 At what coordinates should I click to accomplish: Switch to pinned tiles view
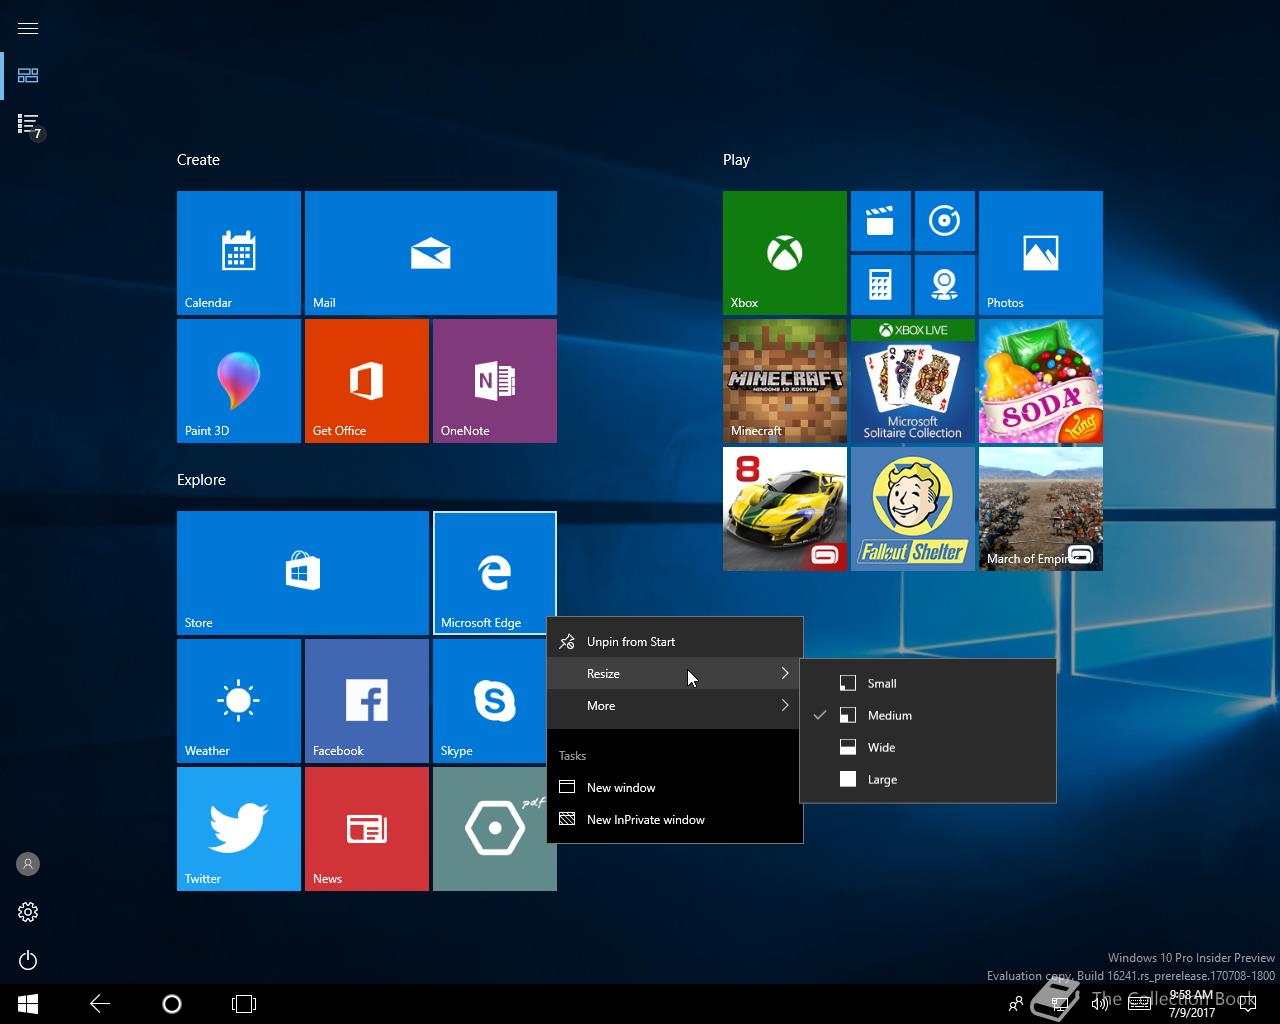point(28,76)
